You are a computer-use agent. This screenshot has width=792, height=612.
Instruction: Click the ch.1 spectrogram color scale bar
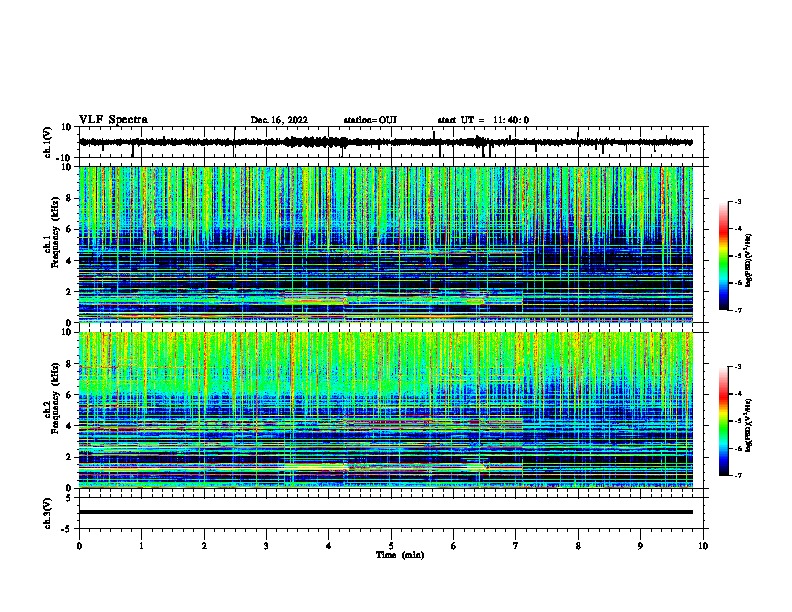[x=724, y=256]
